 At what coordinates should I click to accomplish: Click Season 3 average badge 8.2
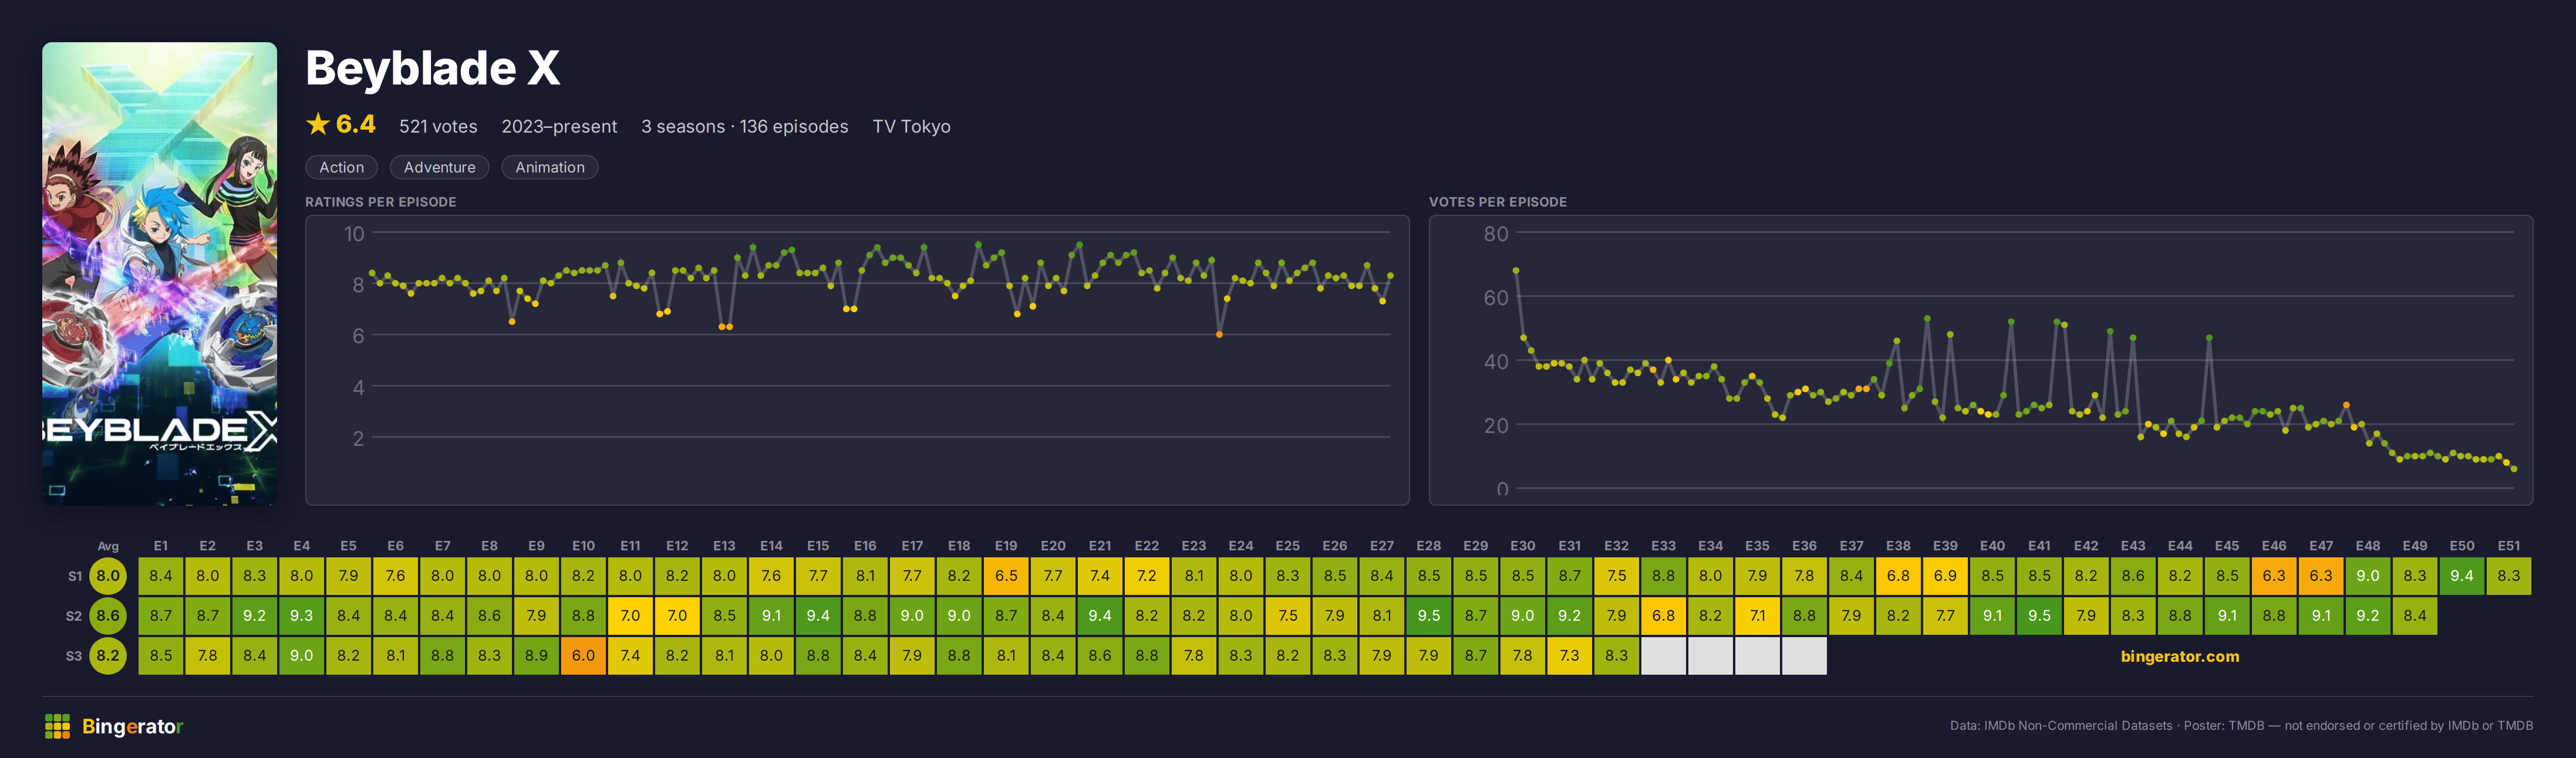(x=108, y=656)
